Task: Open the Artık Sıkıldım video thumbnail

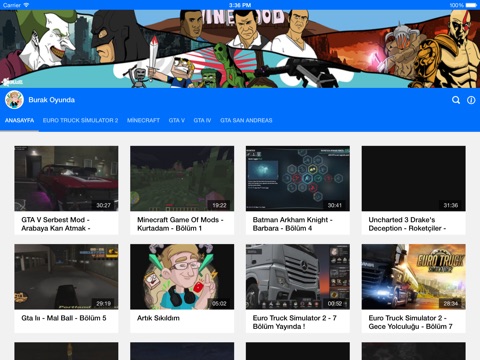Action: 182,277
